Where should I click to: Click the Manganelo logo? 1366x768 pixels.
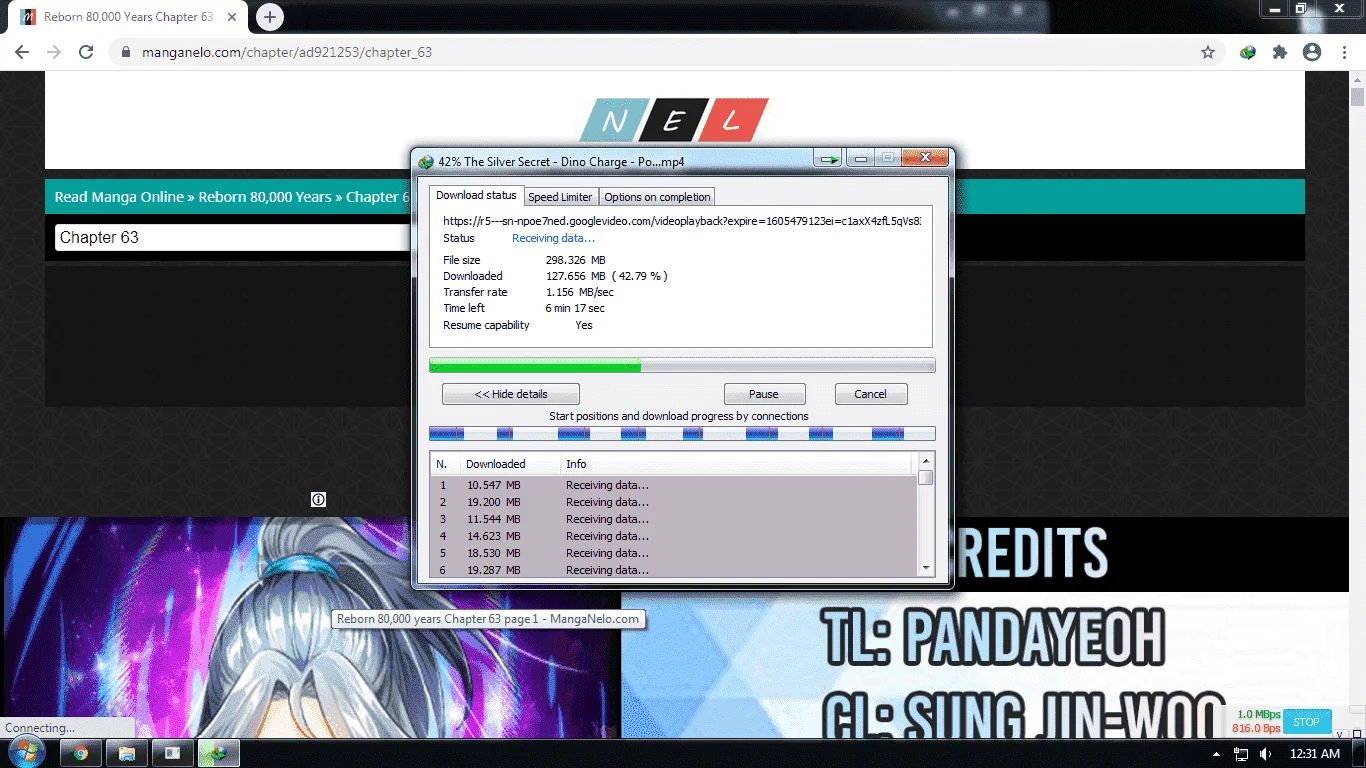tap(674, 120)
